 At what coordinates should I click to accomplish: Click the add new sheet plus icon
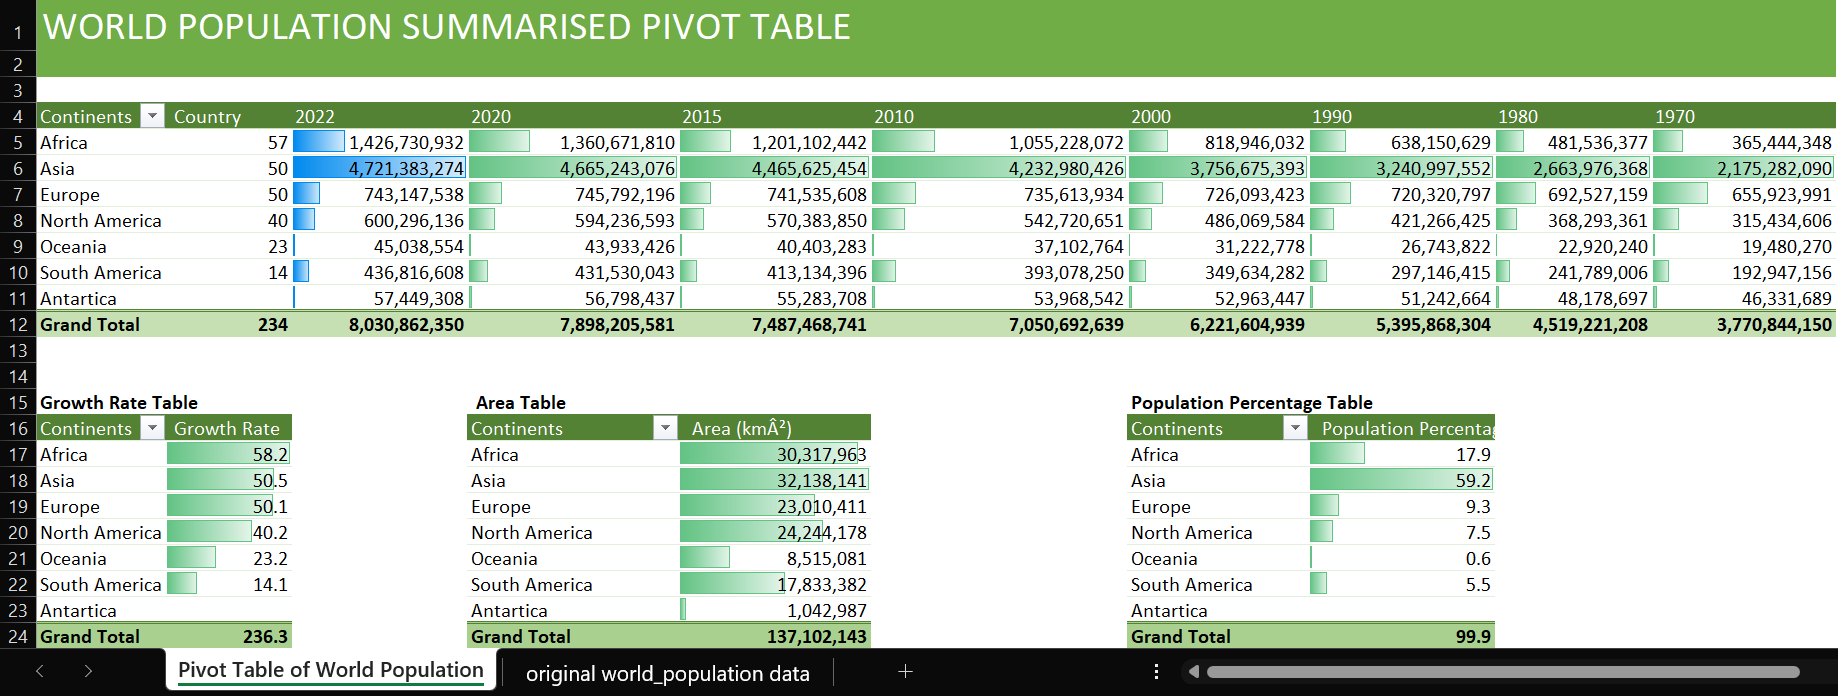point(905,672)
